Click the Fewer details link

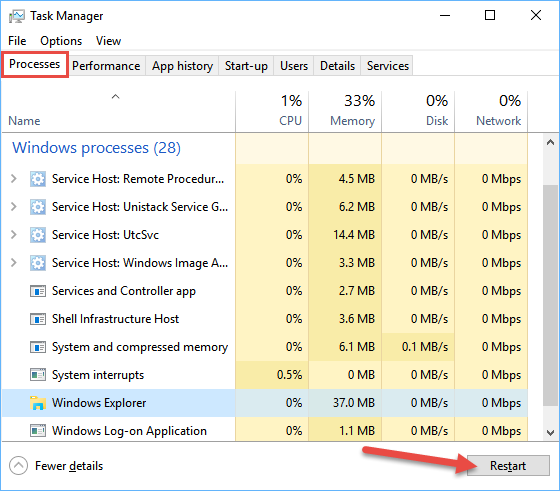coord(69,466)
